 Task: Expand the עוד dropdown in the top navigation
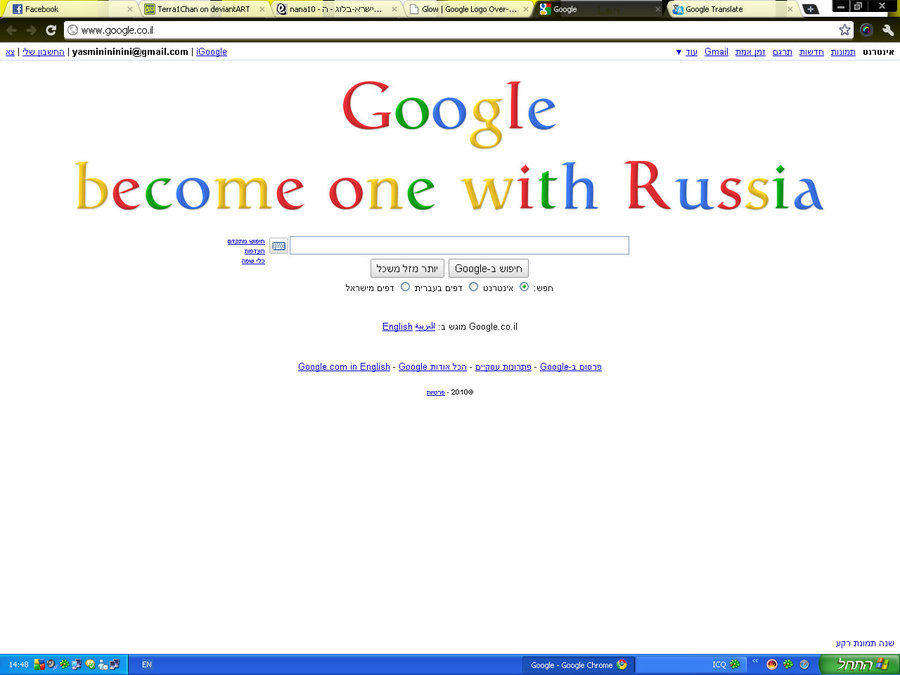point(686,52)
